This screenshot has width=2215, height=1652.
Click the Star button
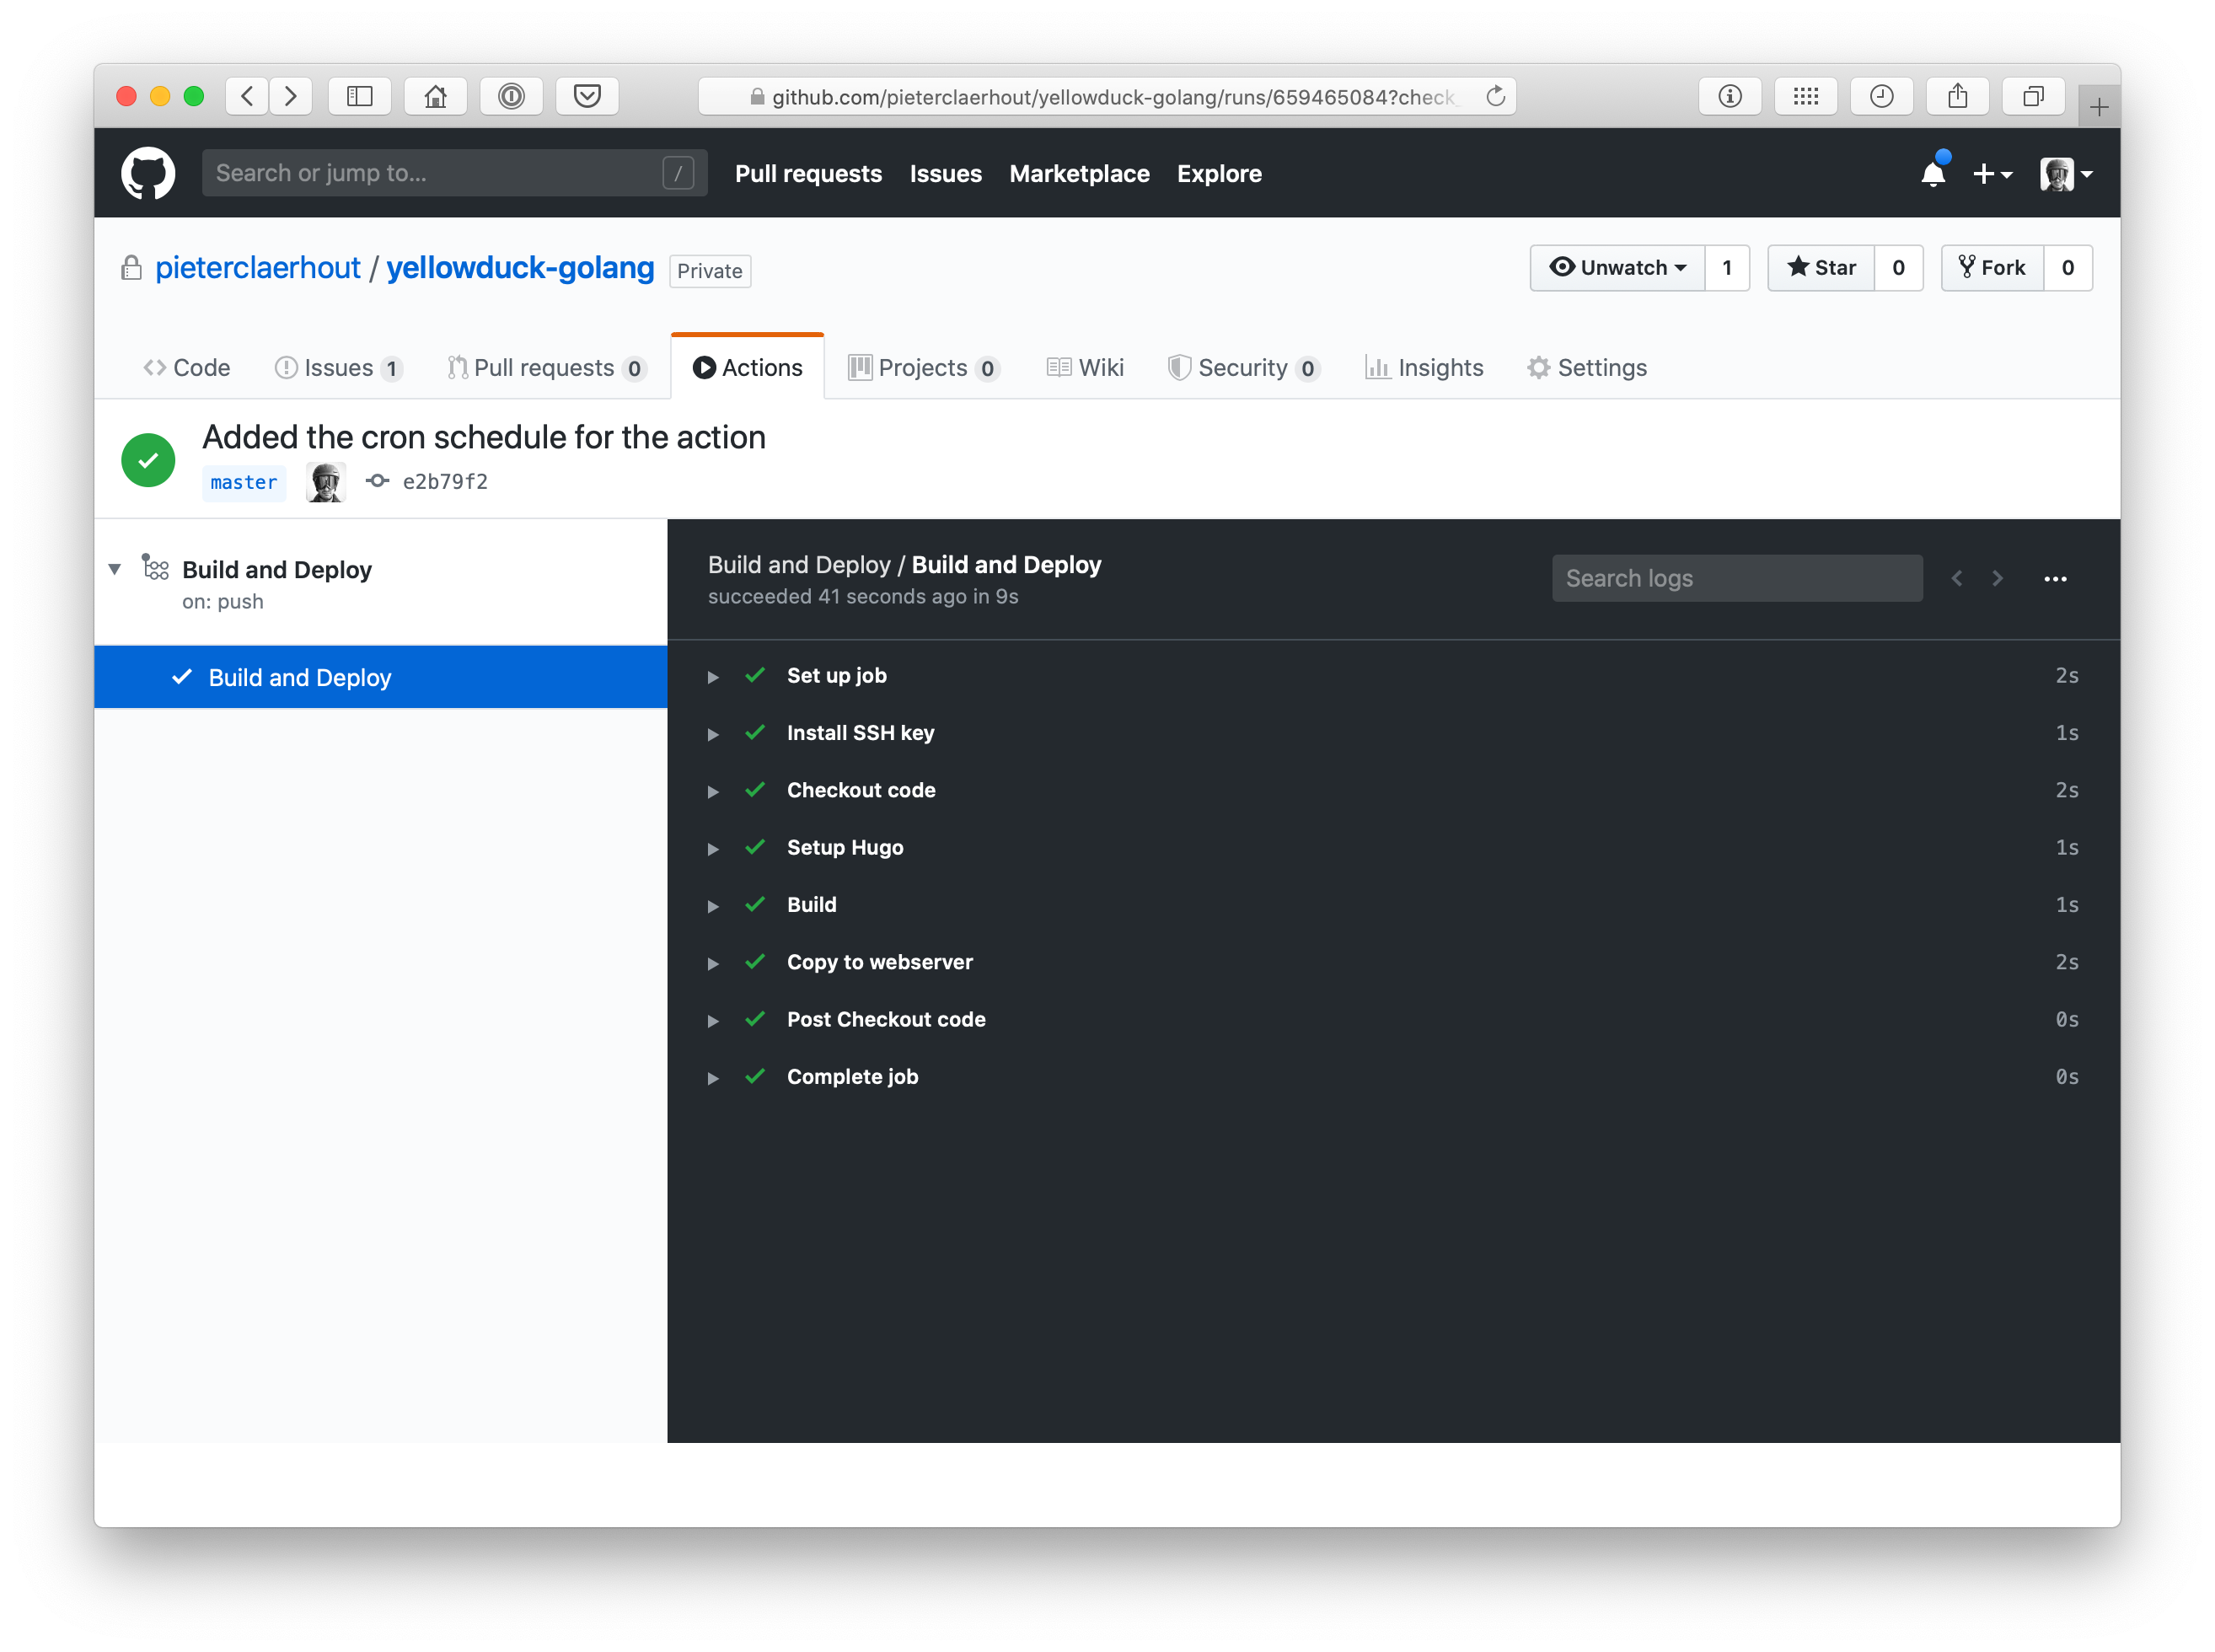(x=1821, y=267)
